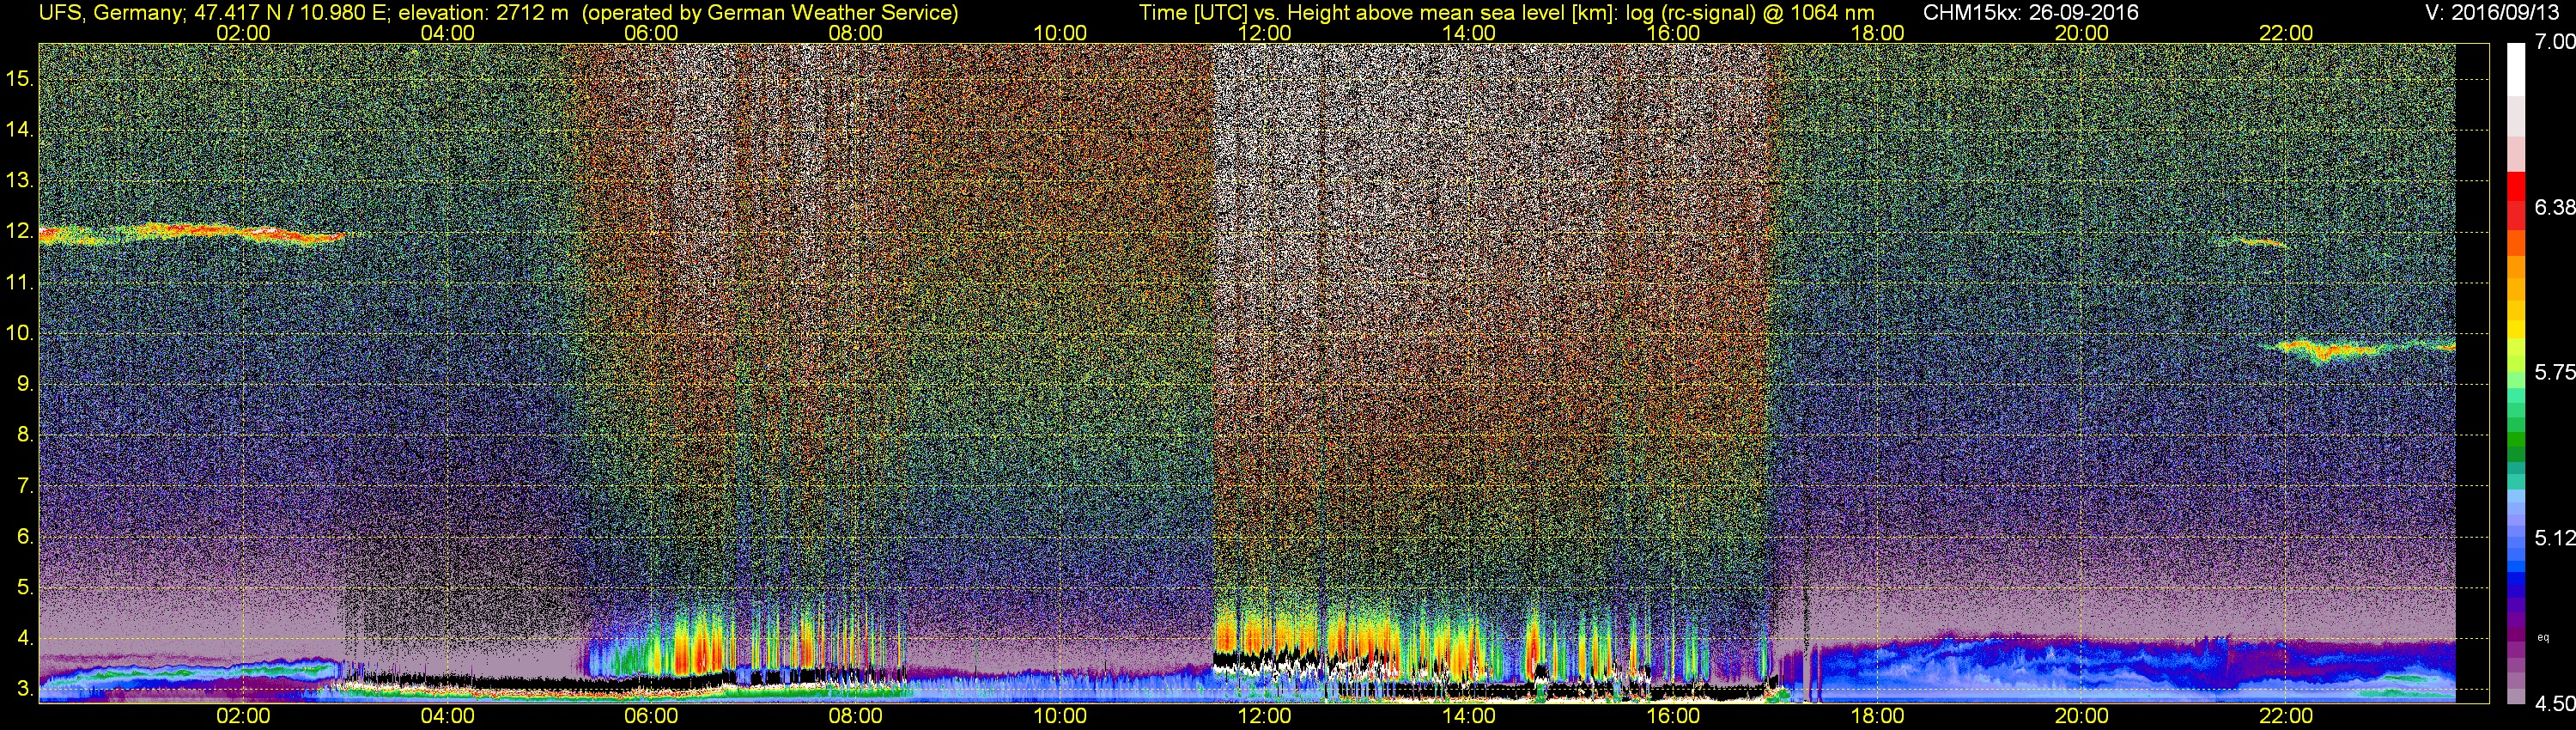Choose 16:00 on the bottom time axis
Screen dimensions: 2576x730
[x=1673, y=716]
